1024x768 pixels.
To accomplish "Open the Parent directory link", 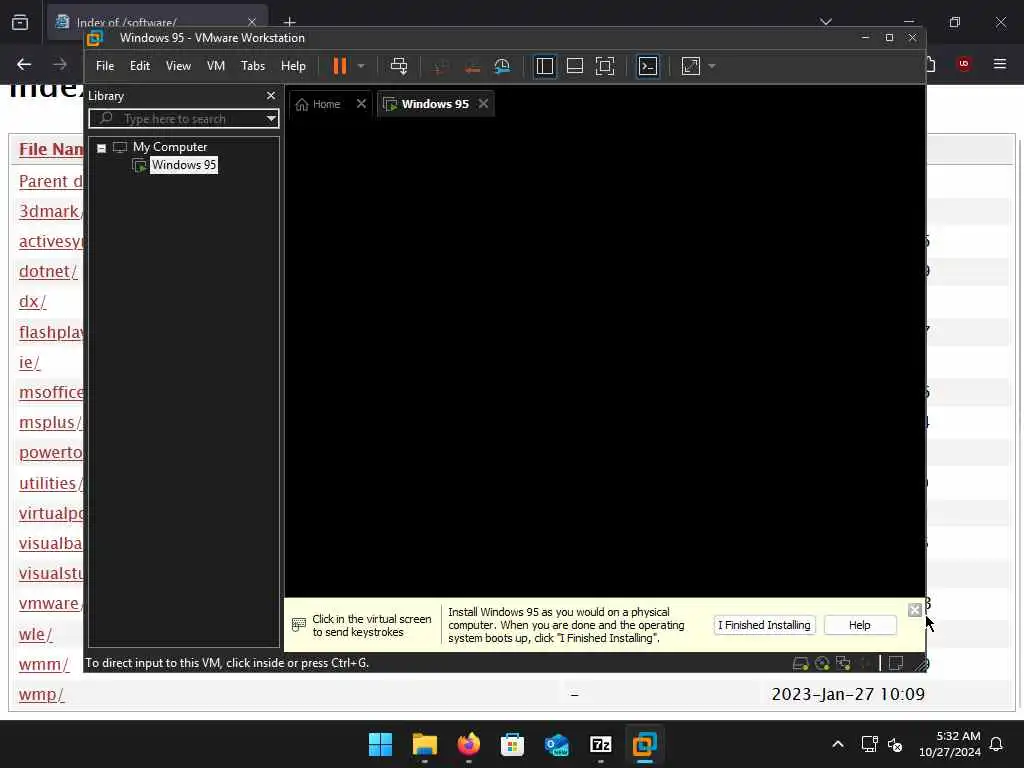I will [50, 182].
